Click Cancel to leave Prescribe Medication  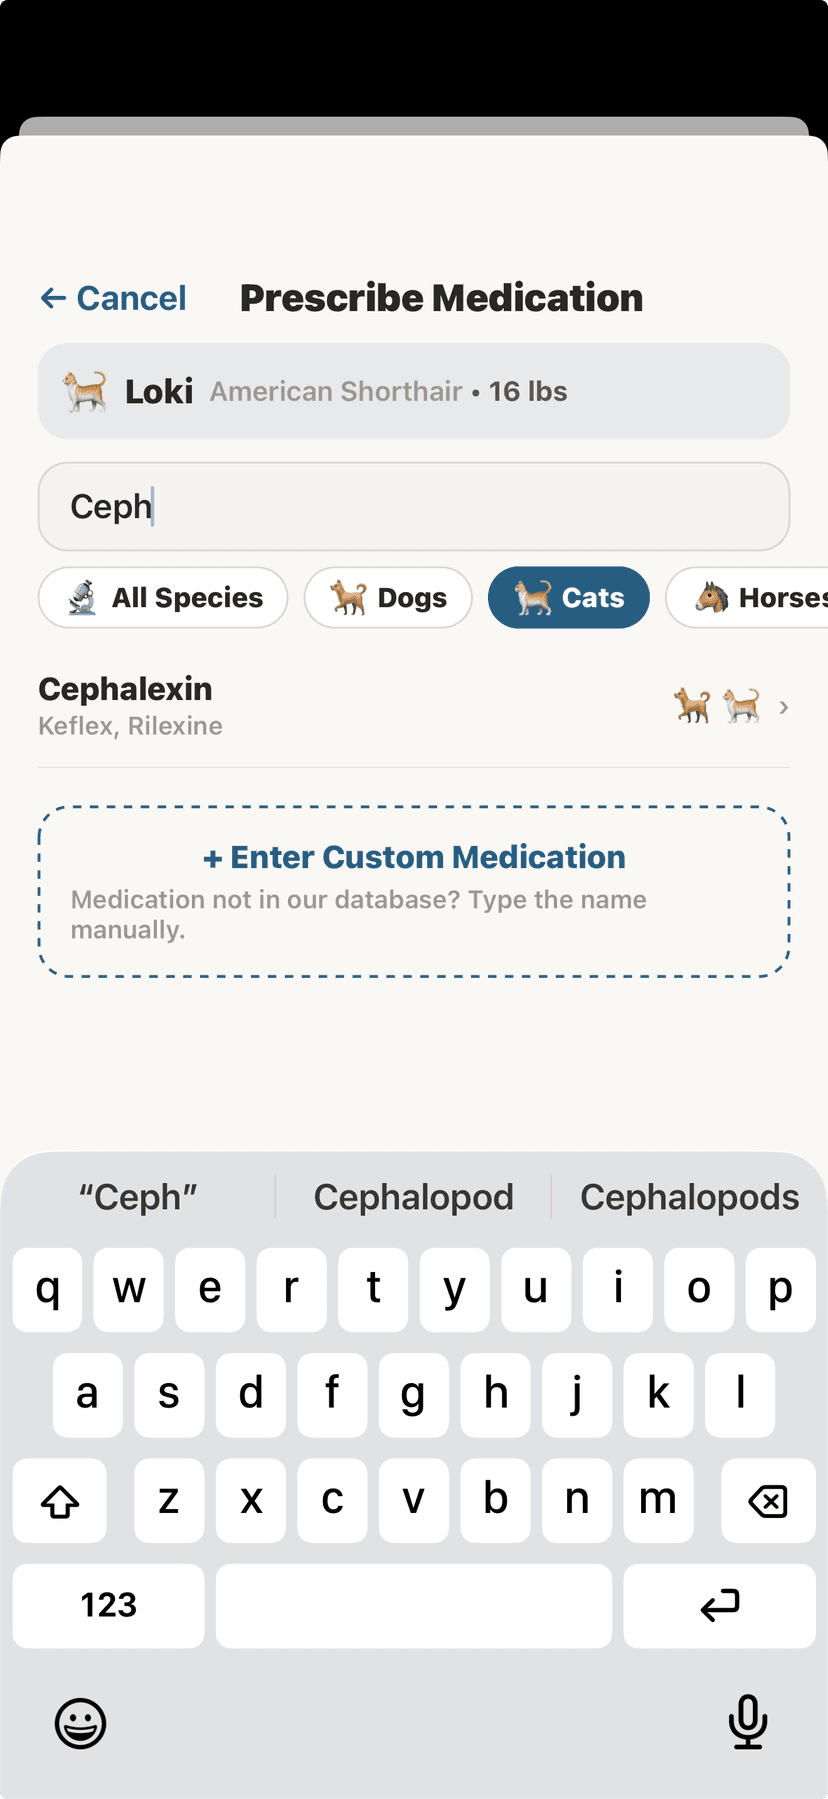[x=112, y=297]
